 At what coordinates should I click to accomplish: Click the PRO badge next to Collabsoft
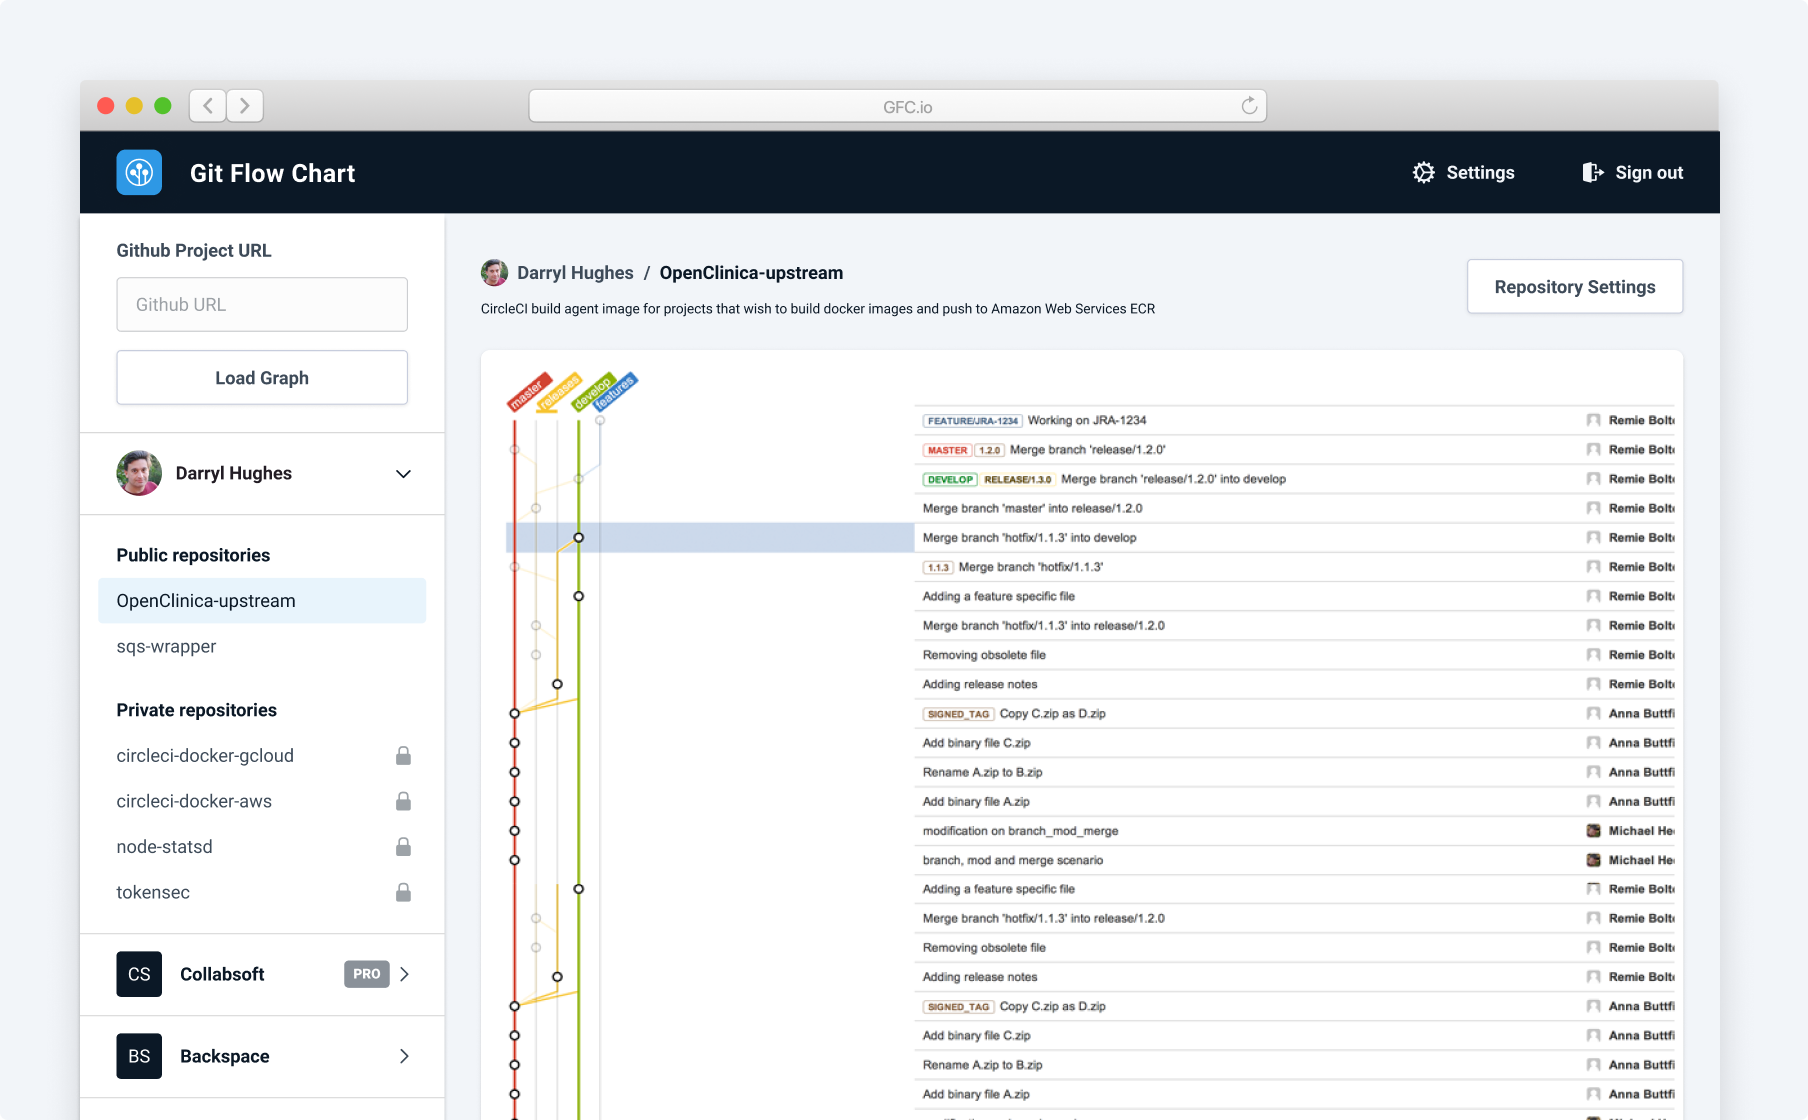point(366,974)
